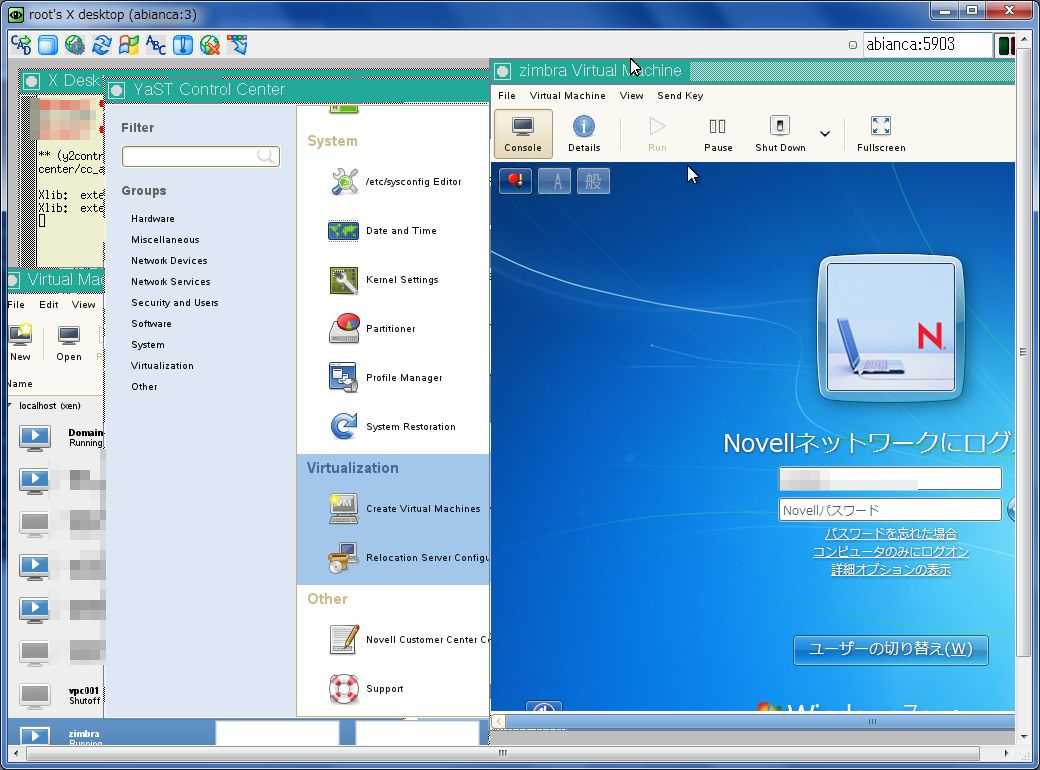Open VNC connection options globe icon
Image resolution: width=1040 pixels, height=770 pixels.
pos(74,44)
